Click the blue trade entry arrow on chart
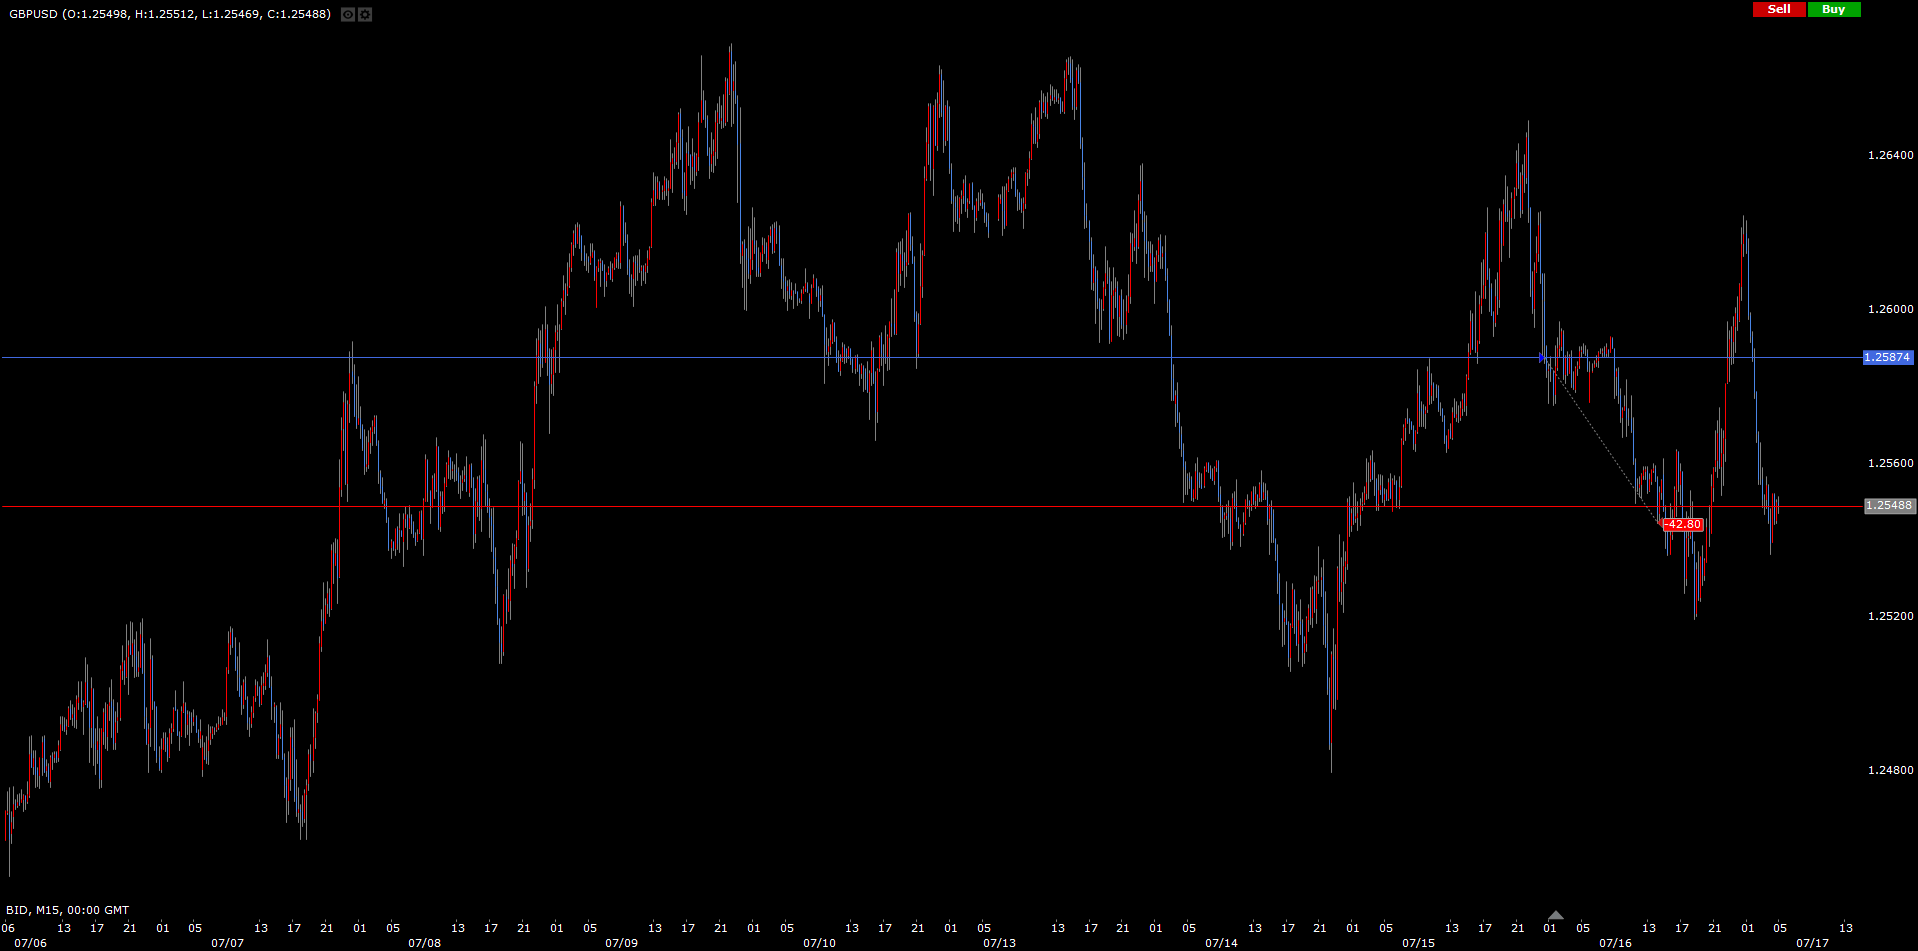Viewport: 1918px width, 951px height. [1542, 357]
